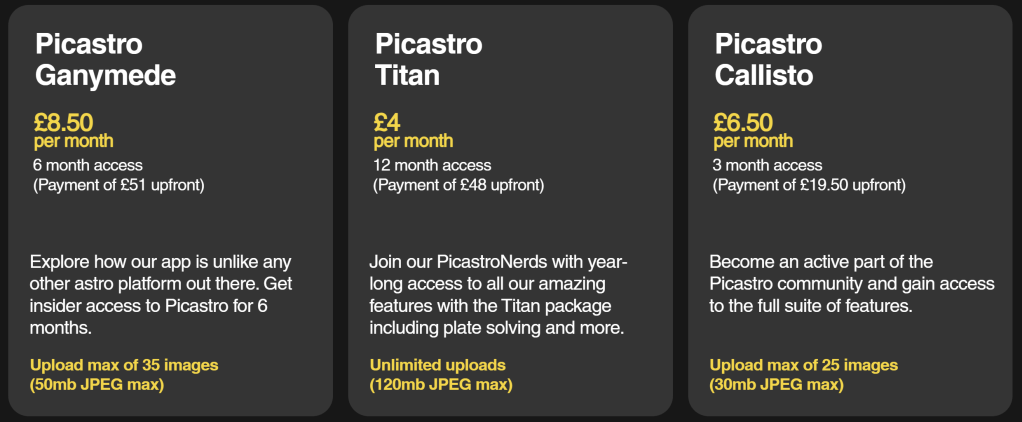Image resolution: width=1022 pixels, height=422 pixels.
Task: Choose the Picastro Titan plan title
Action: [428, 59]
